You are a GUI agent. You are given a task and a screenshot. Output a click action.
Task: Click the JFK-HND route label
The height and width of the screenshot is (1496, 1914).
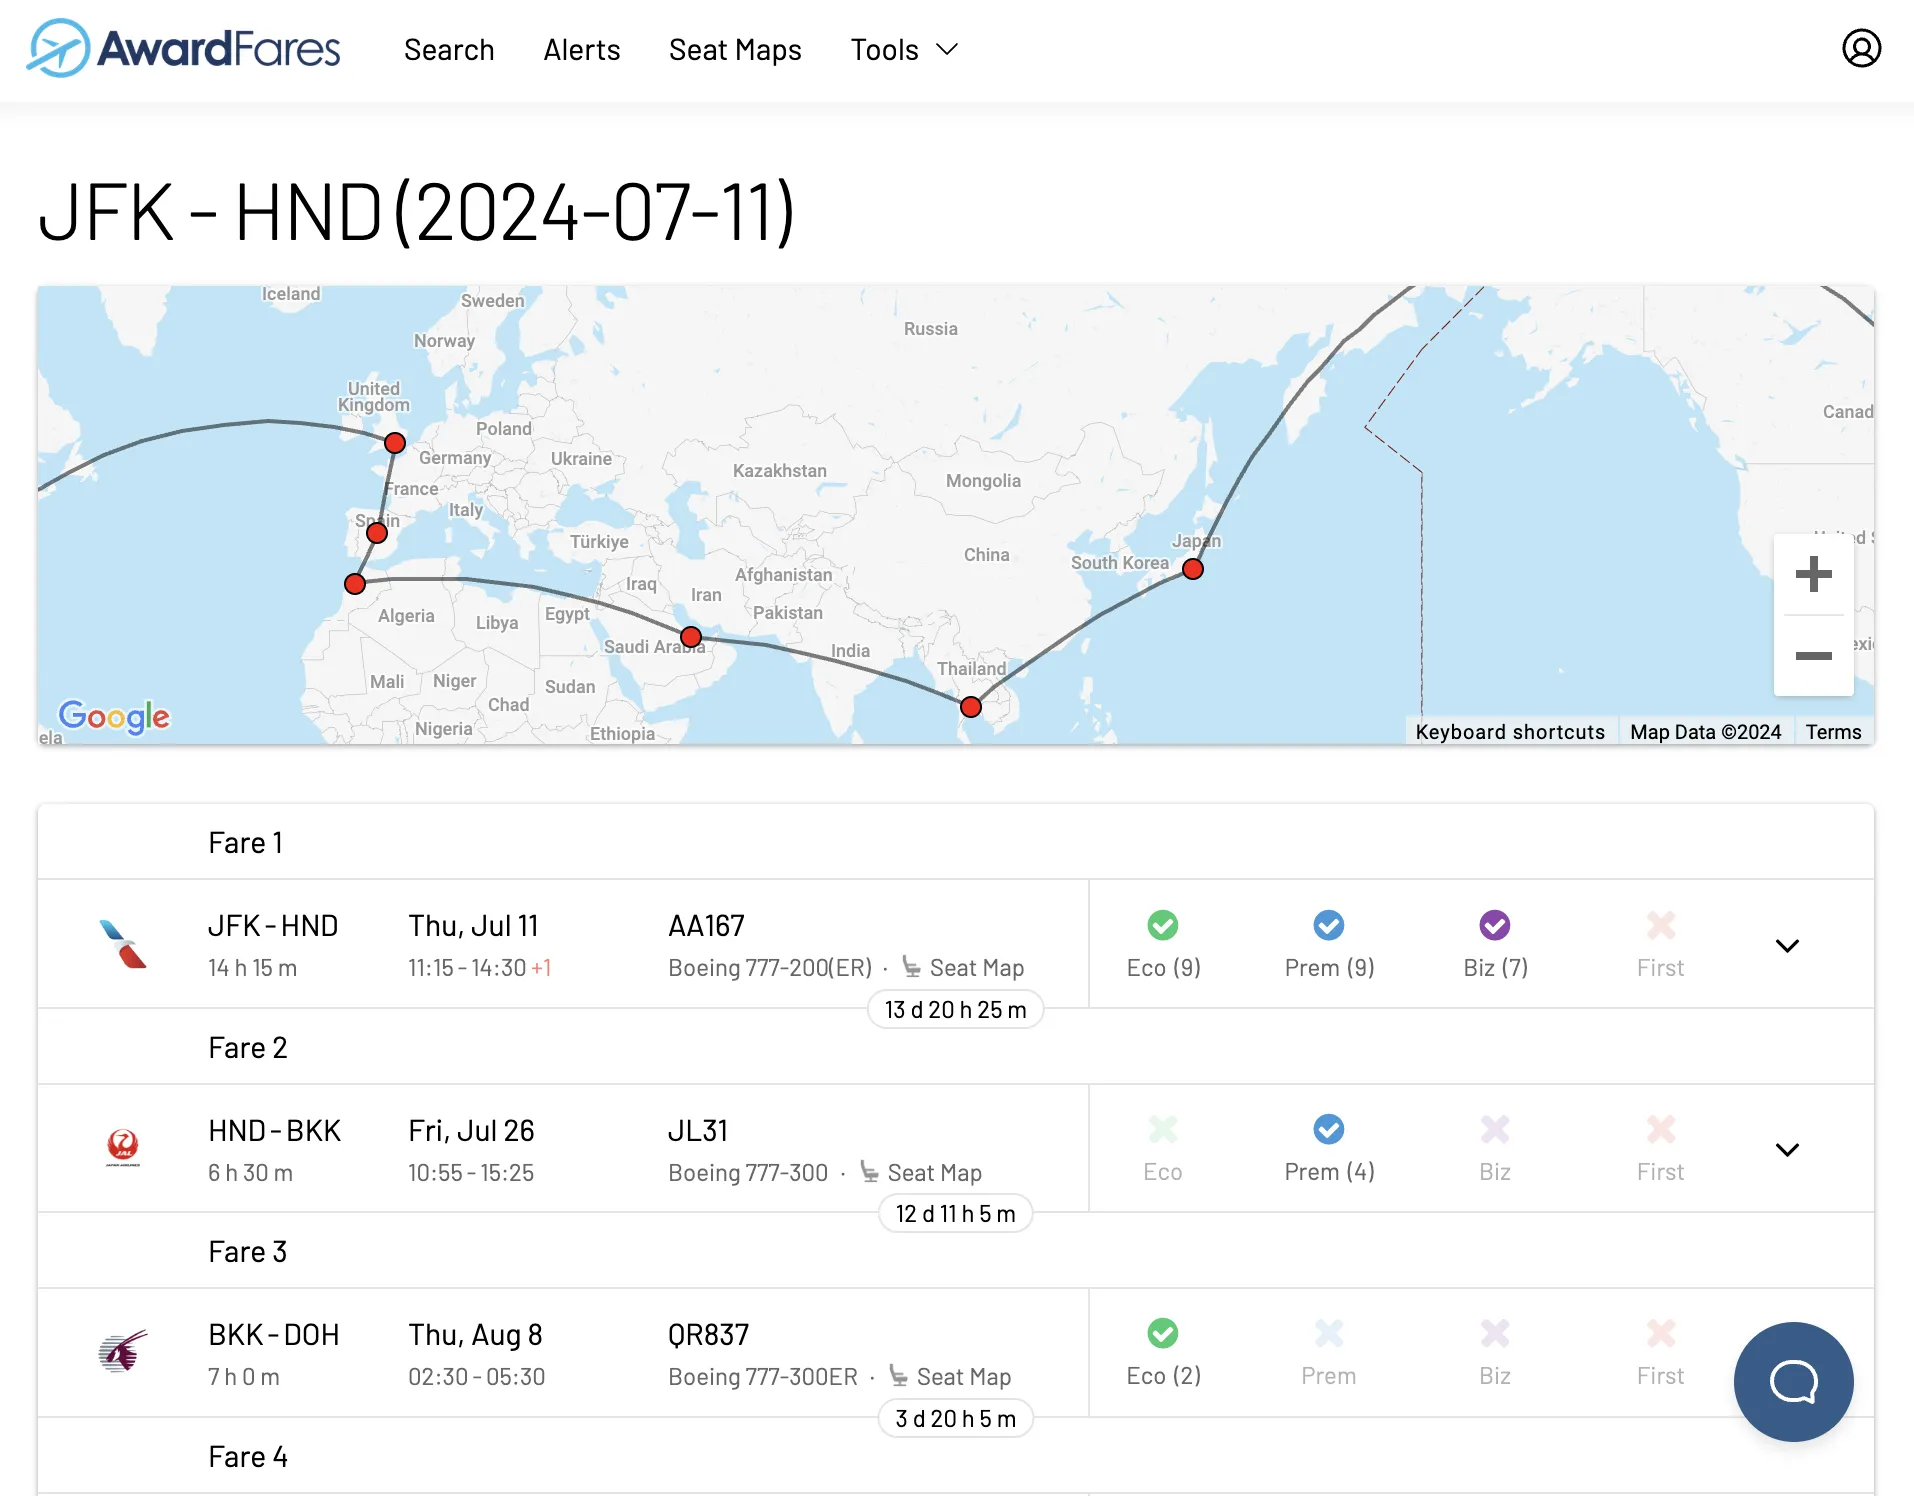coord(273,926)
